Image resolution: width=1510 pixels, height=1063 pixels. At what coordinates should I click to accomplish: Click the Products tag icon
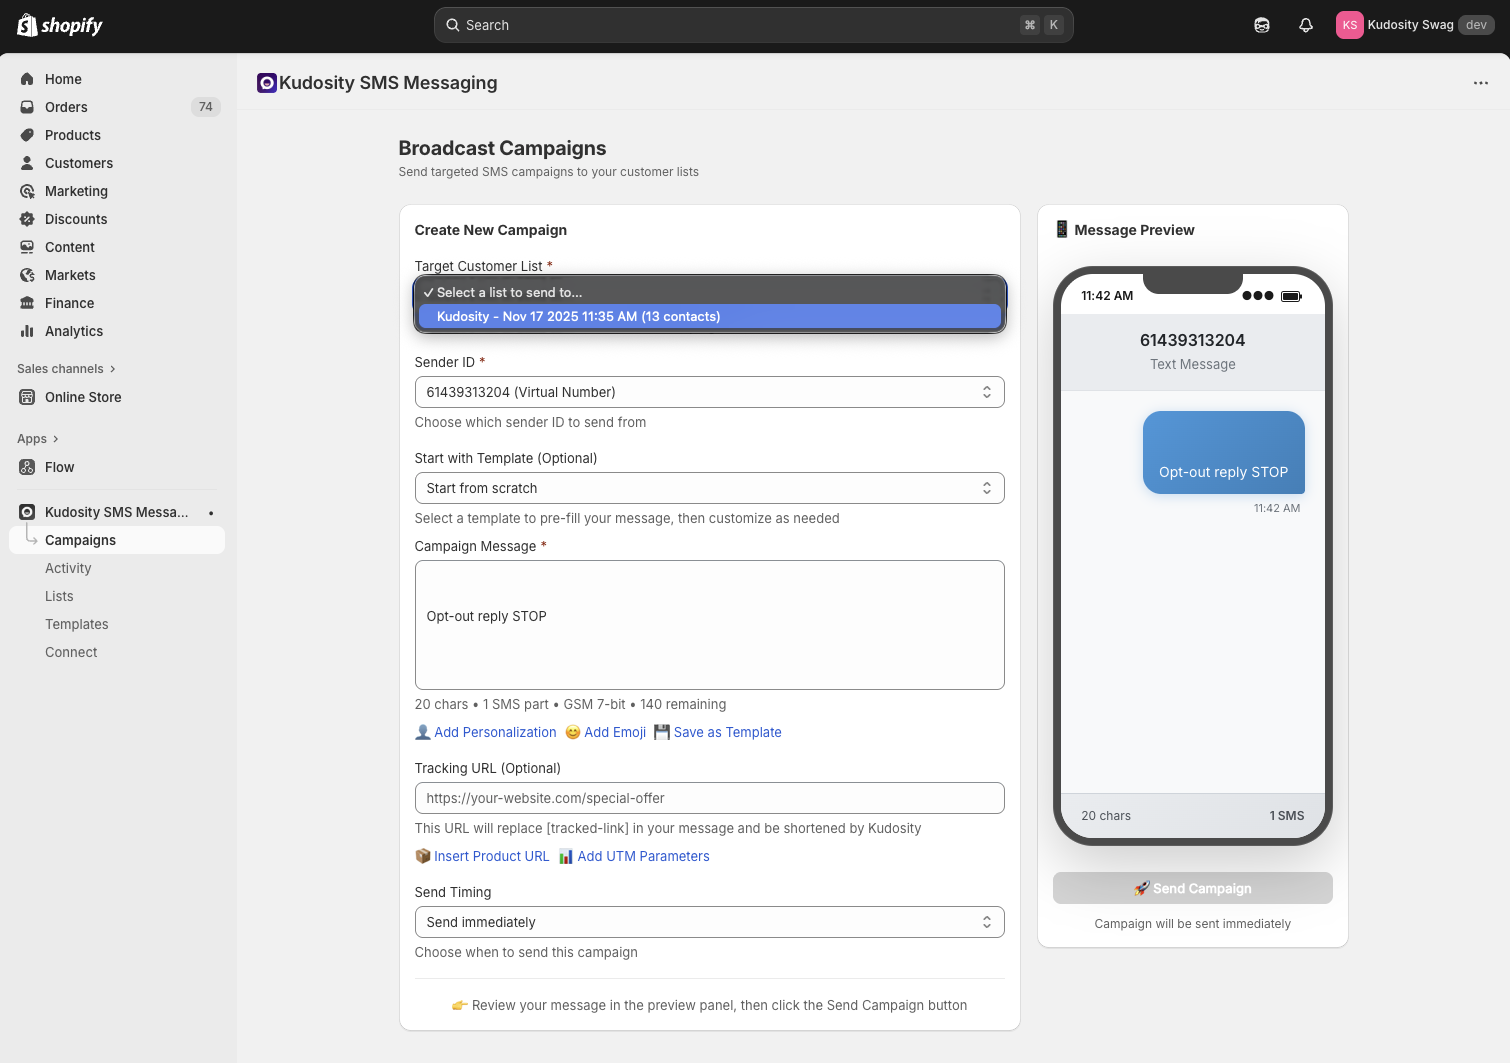tap(27, 135)
